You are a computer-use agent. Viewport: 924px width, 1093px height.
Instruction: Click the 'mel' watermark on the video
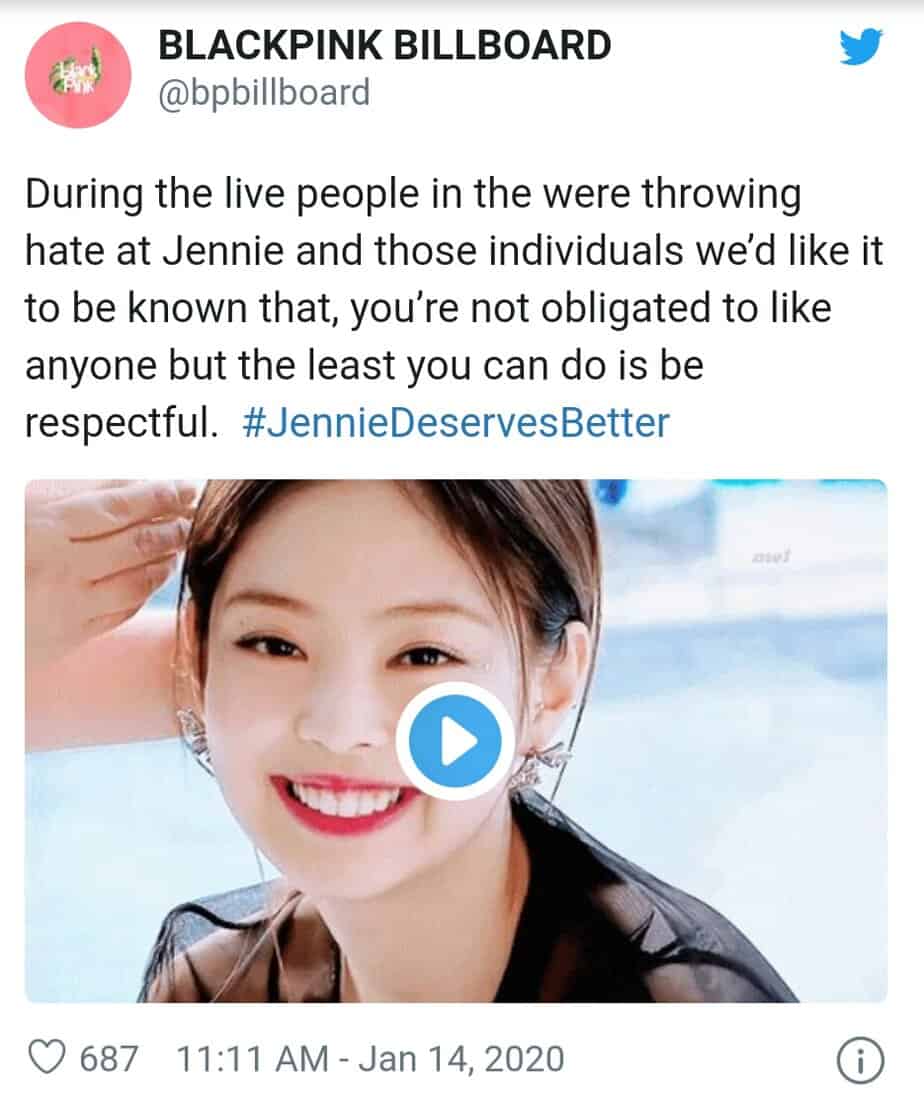click(771, 556)
